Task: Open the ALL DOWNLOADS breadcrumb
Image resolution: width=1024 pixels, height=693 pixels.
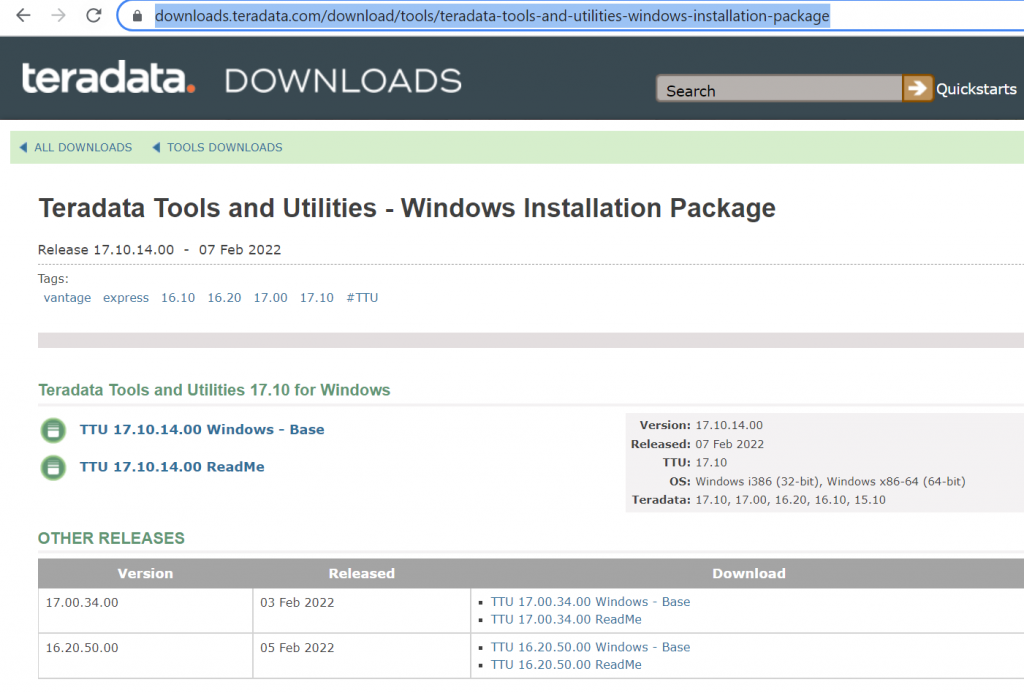Action: [83, 147]
